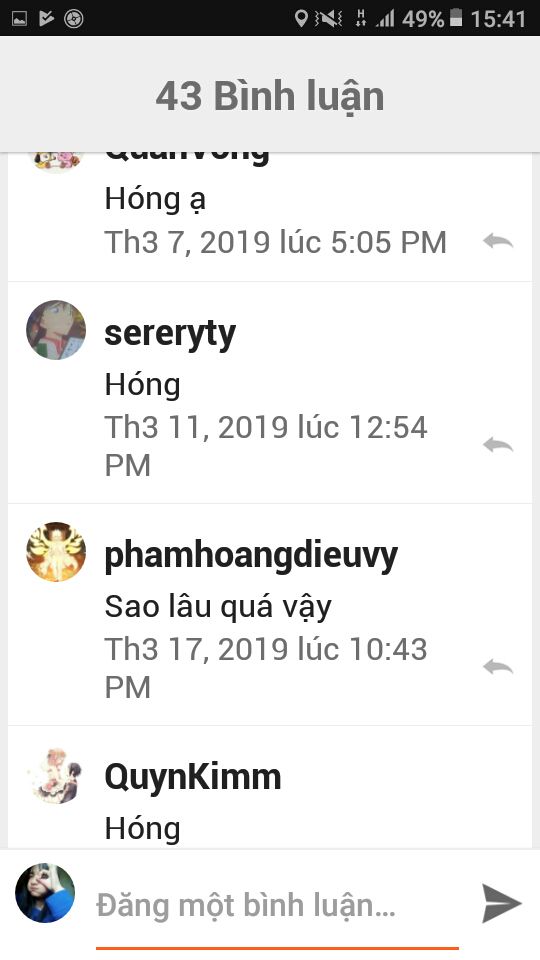Focus the 'Đăng một bình luận' input field

277,906
